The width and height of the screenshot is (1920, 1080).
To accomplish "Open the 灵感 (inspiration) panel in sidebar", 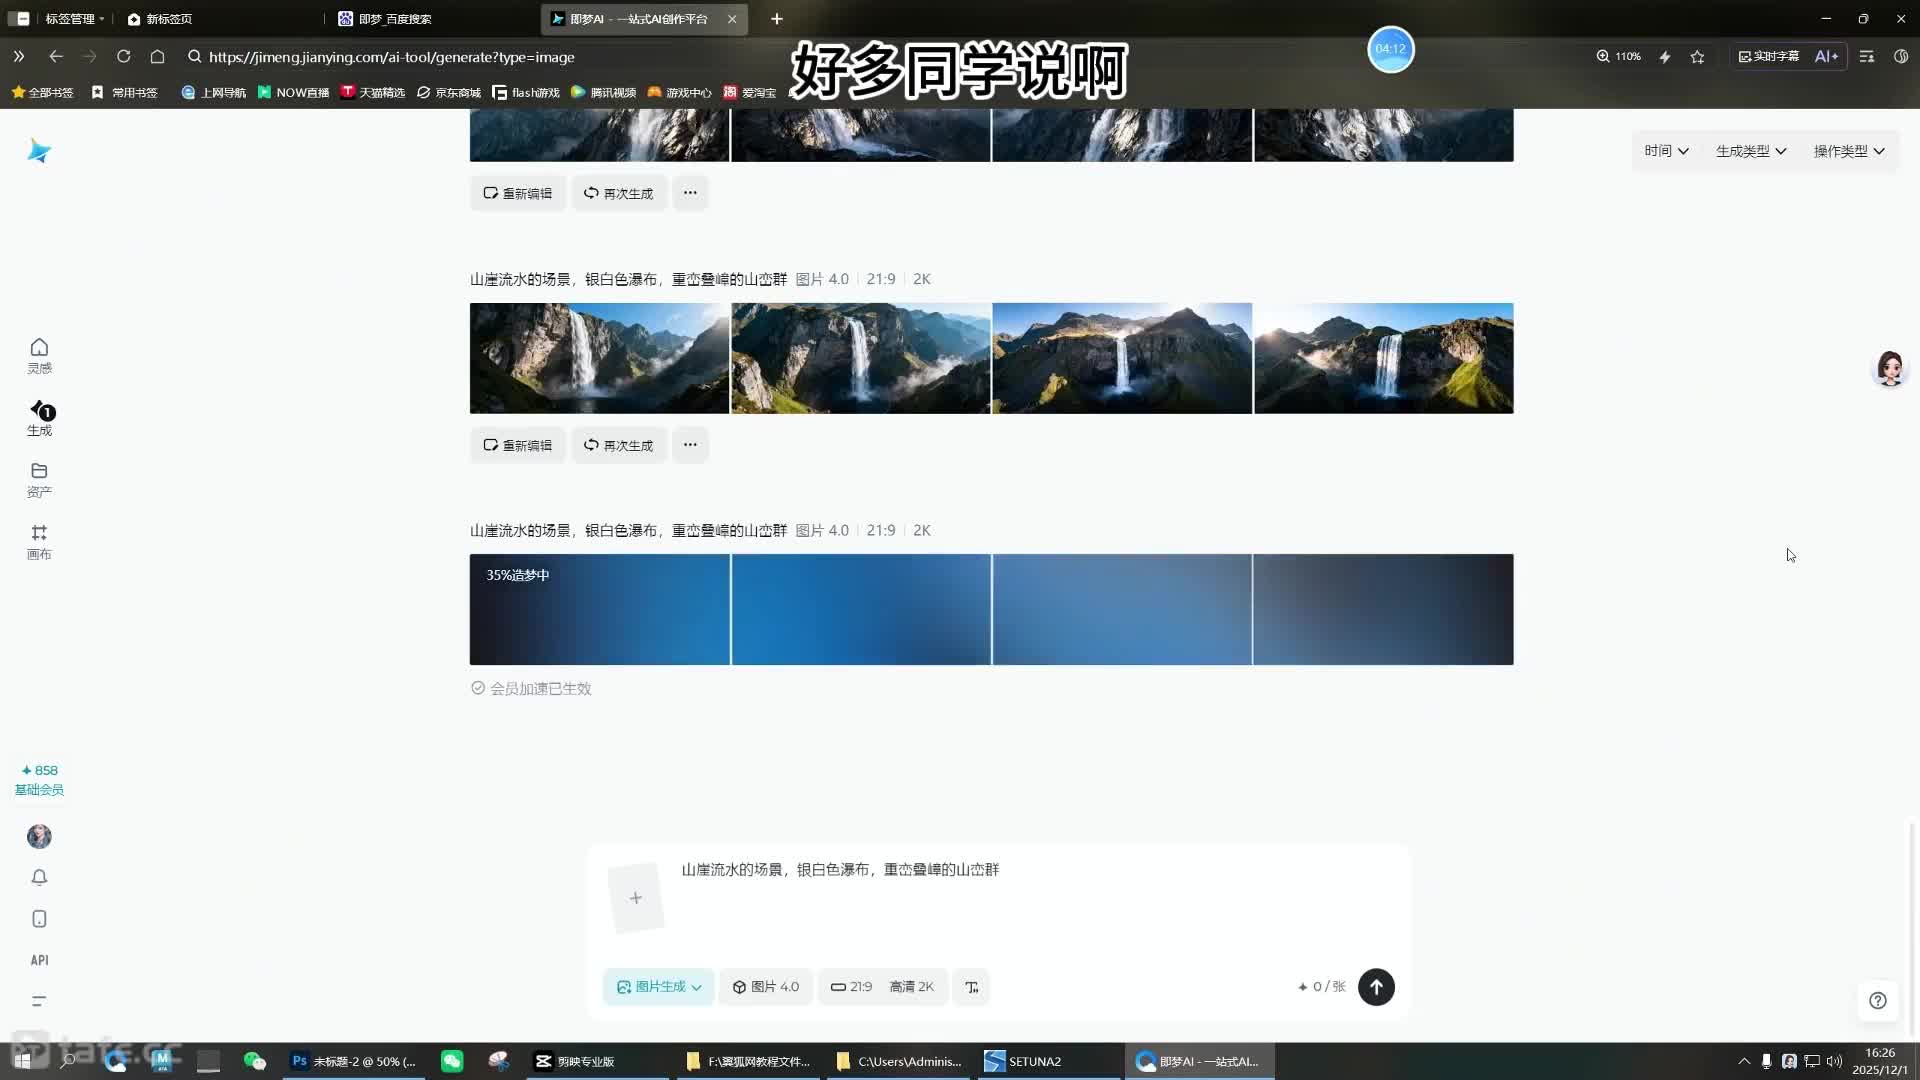I will point(39,355).
